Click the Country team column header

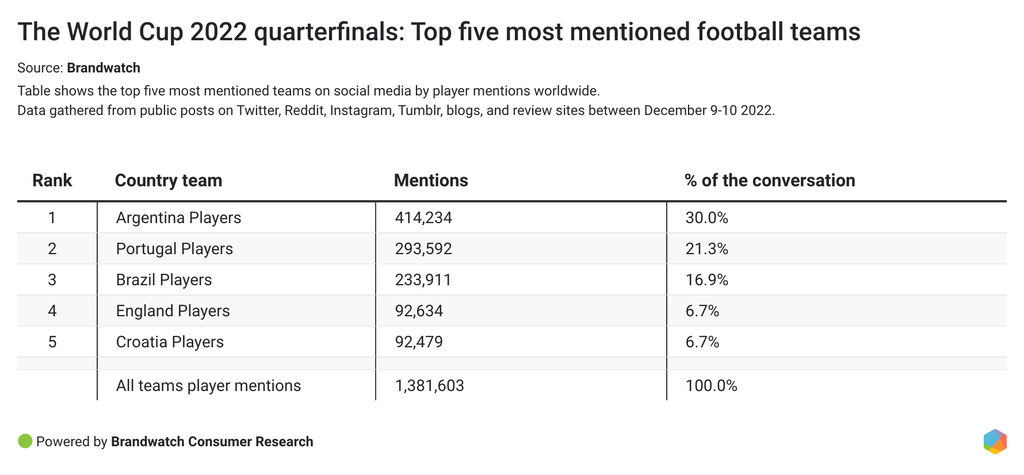click(x=168, y=181)
